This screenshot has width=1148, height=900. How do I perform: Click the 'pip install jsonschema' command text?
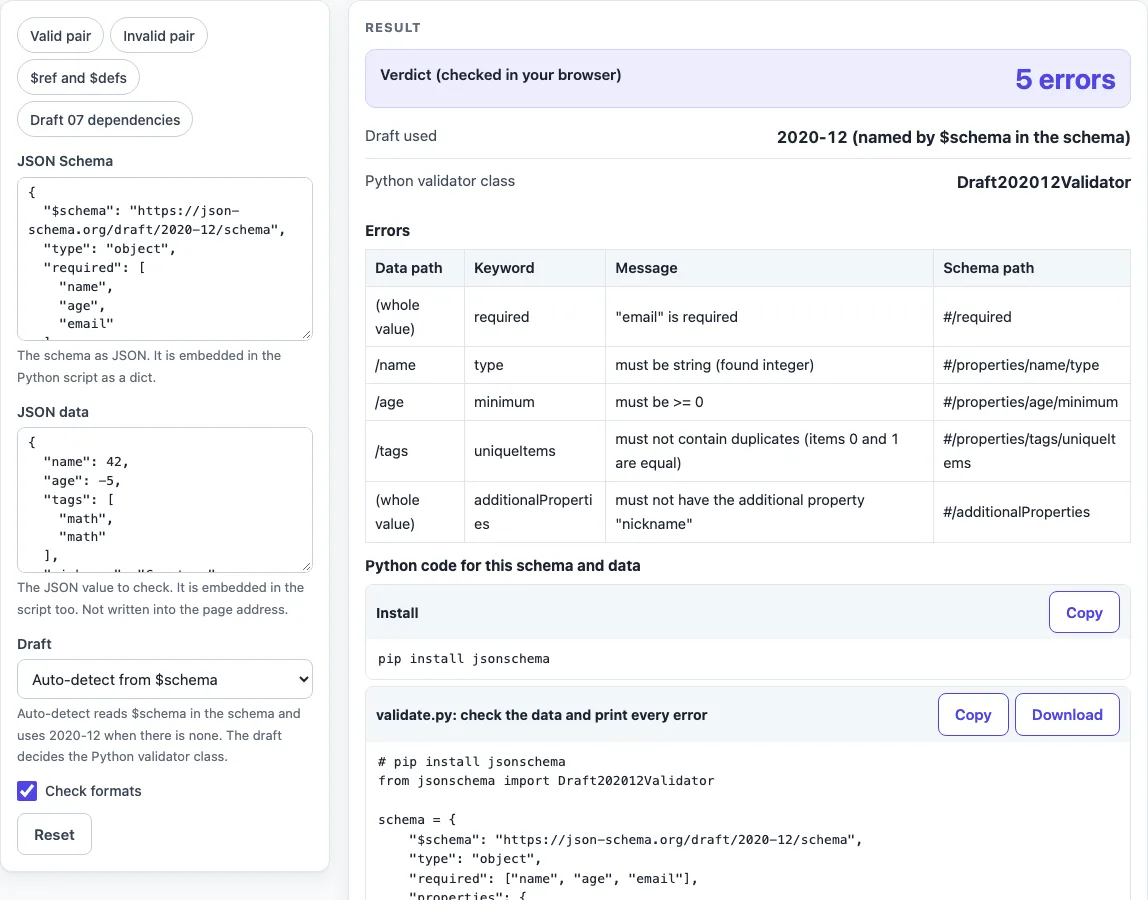coord(463,658)
